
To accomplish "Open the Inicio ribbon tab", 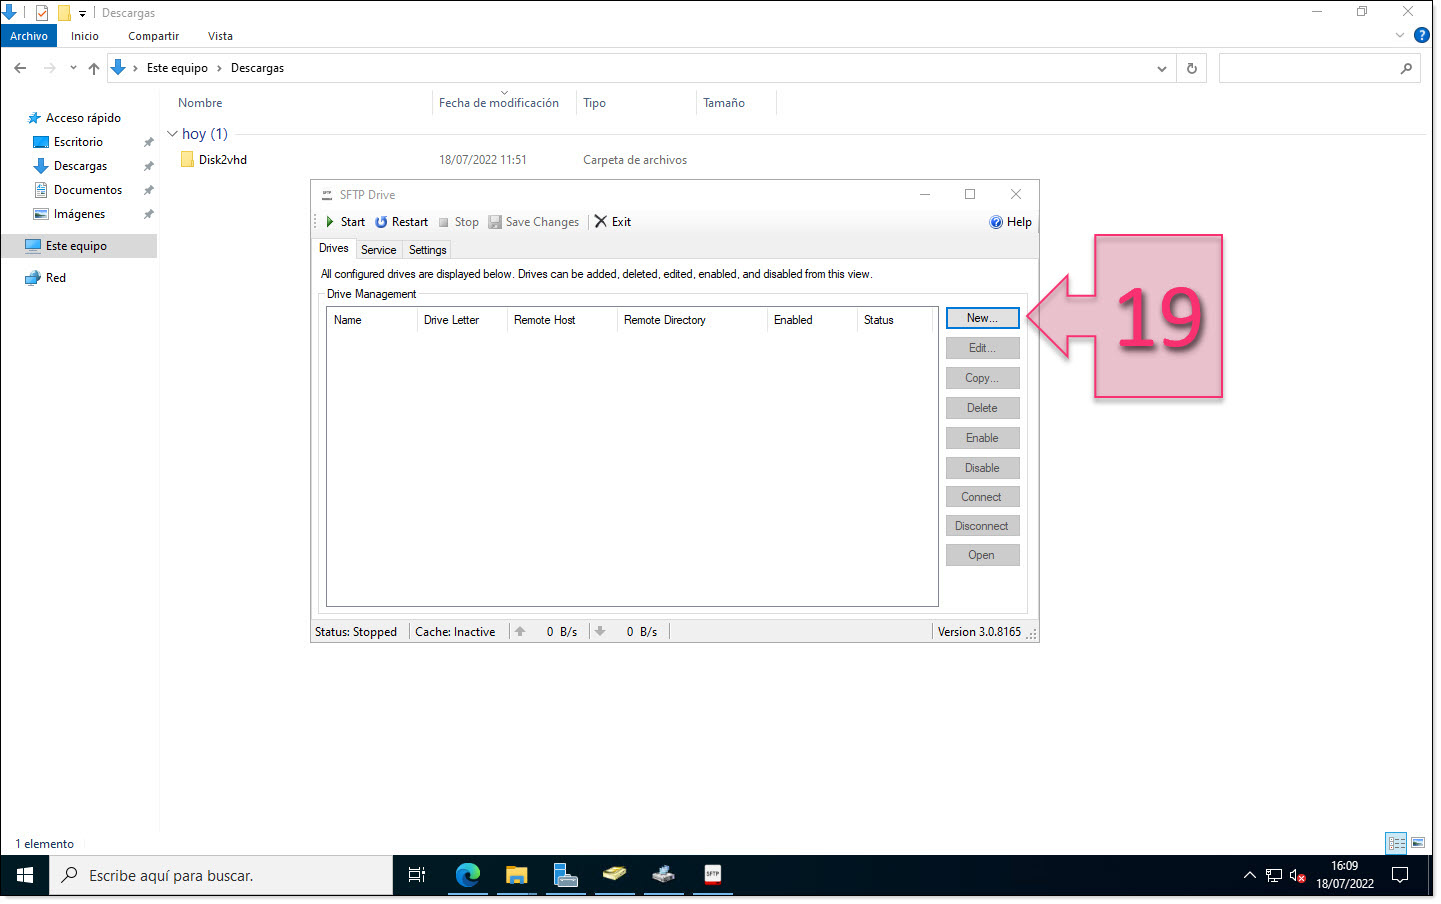I will (x=85, y=36).
